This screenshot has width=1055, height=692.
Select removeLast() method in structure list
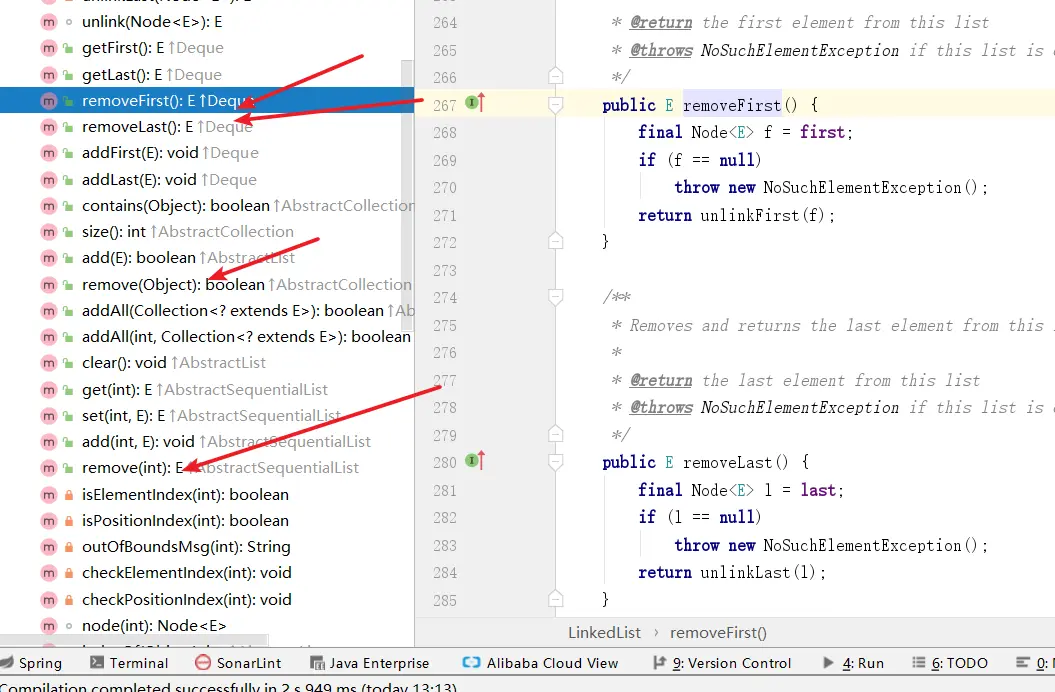tap(207, 127)
